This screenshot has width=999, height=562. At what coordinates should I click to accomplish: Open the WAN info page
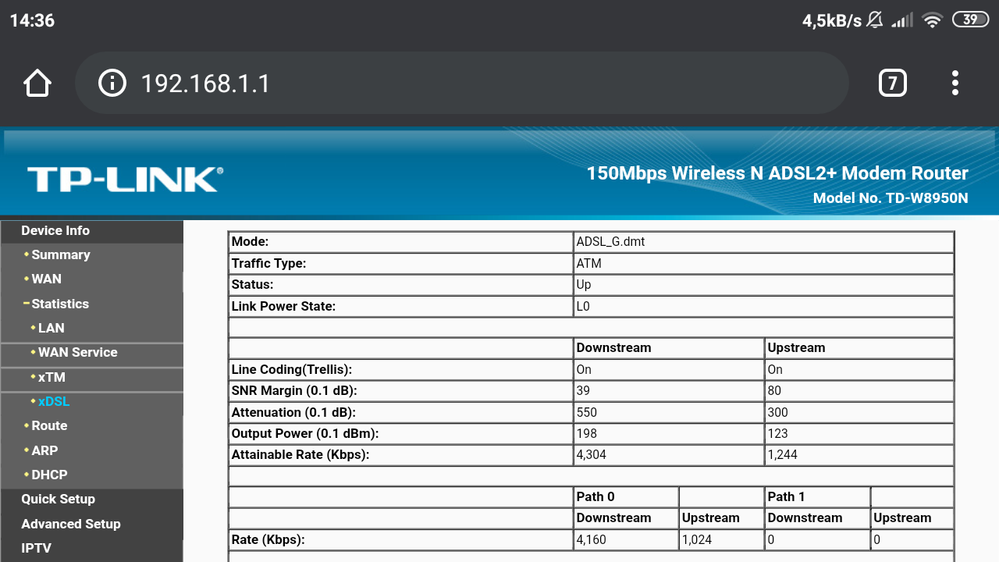coord(46,279)
